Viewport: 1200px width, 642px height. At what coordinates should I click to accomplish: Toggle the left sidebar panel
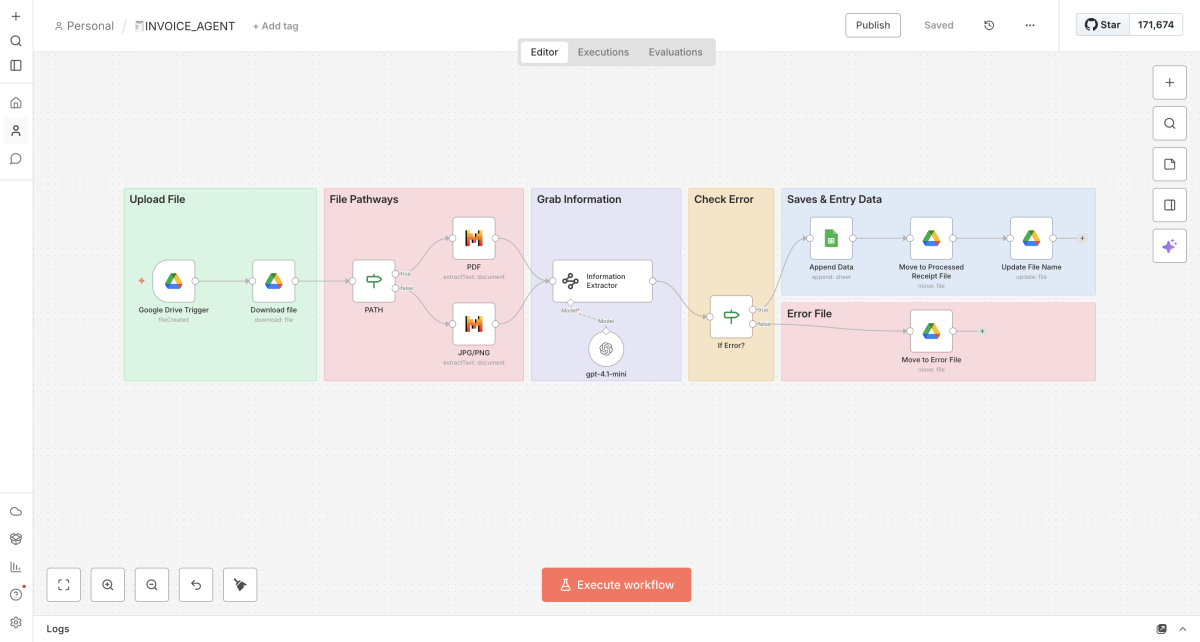pos(16,66)
